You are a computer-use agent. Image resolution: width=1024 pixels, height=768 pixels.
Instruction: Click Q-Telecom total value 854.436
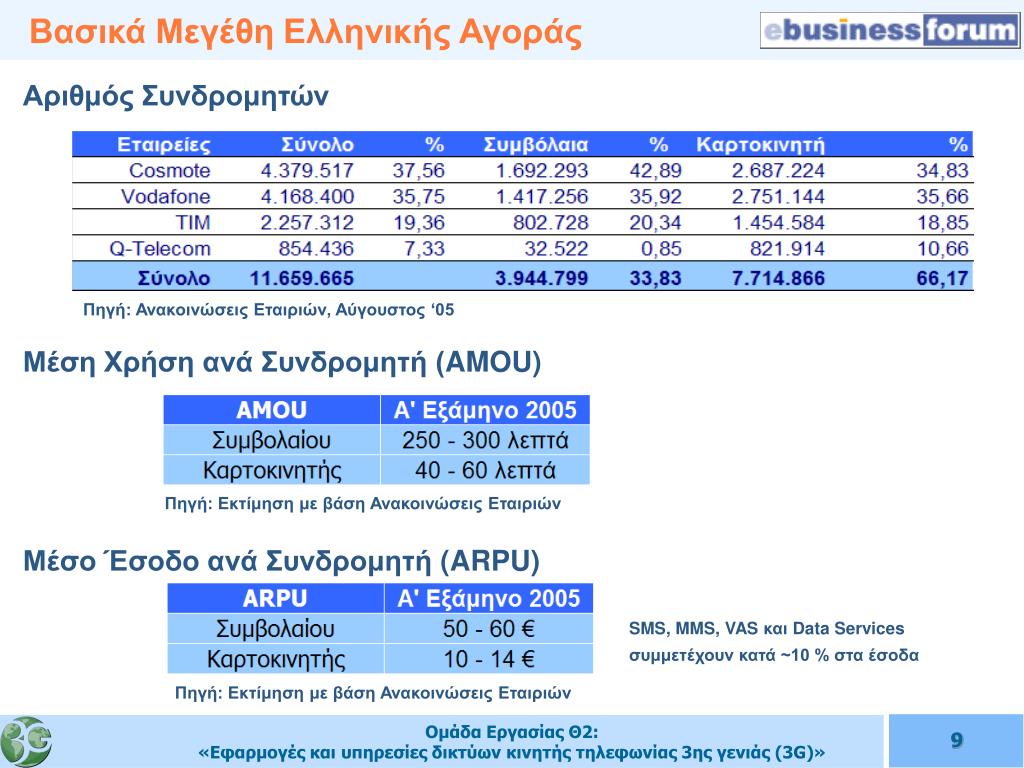pyautogui.click(x=316, y=249)
